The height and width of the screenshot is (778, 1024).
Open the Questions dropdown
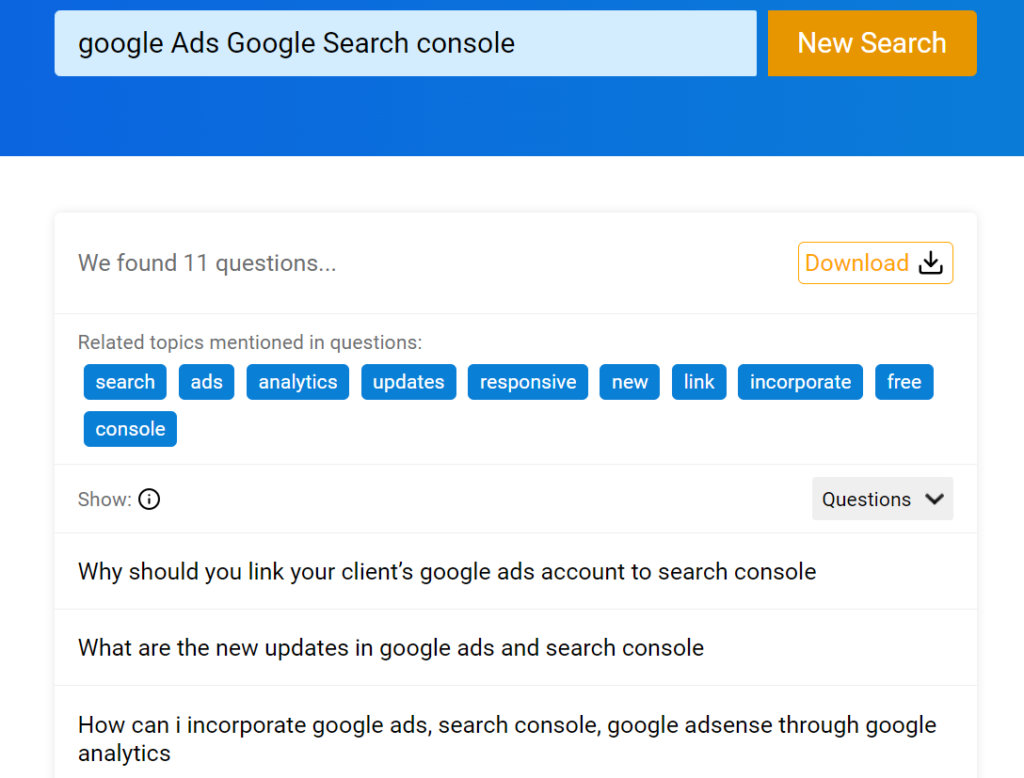coord(882,499)
